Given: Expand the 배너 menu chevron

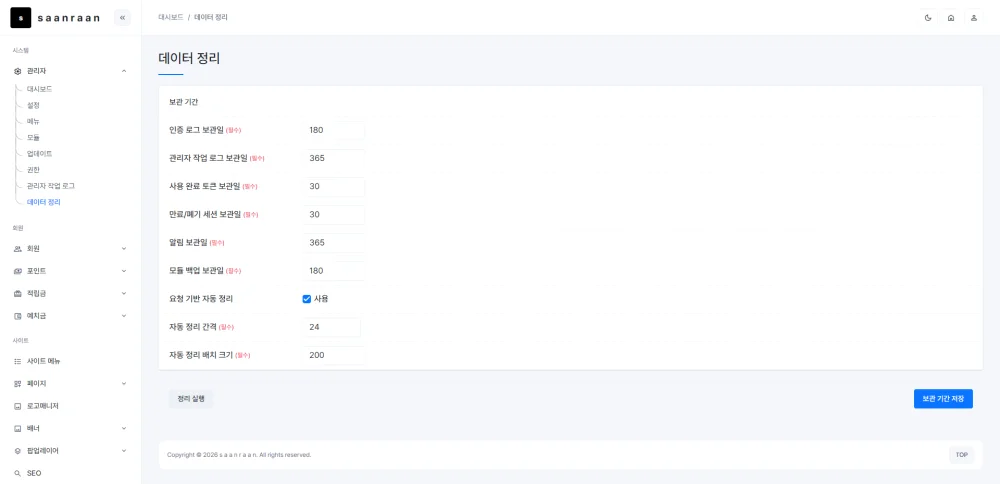Looking at the screenshot, I should tap(124, 429).
